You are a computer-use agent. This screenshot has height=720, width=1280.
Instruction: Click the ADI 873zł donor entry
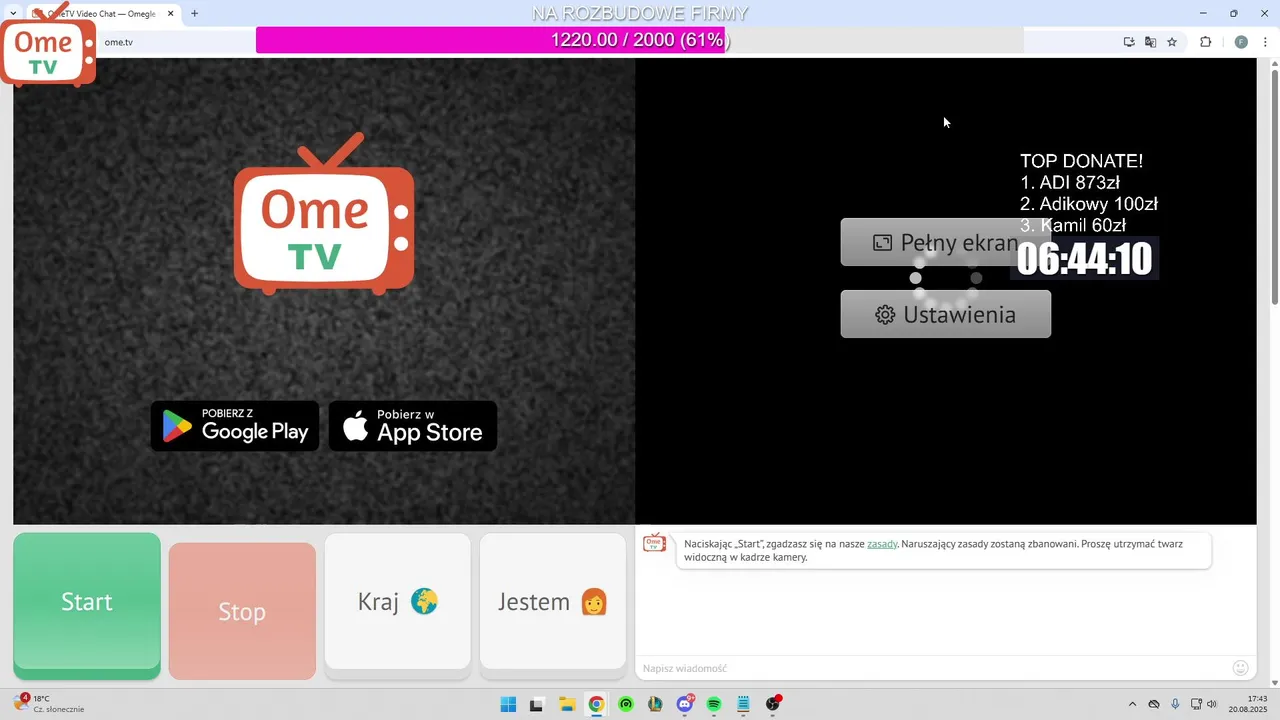pos(1070,183)
